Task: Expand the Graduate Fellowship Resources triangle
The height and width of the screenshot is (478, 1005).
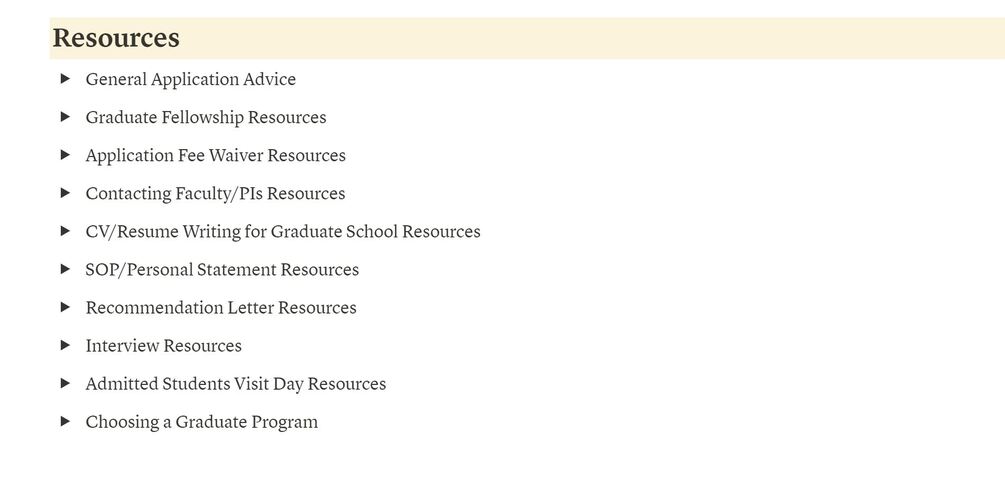Action: point(66,117)
